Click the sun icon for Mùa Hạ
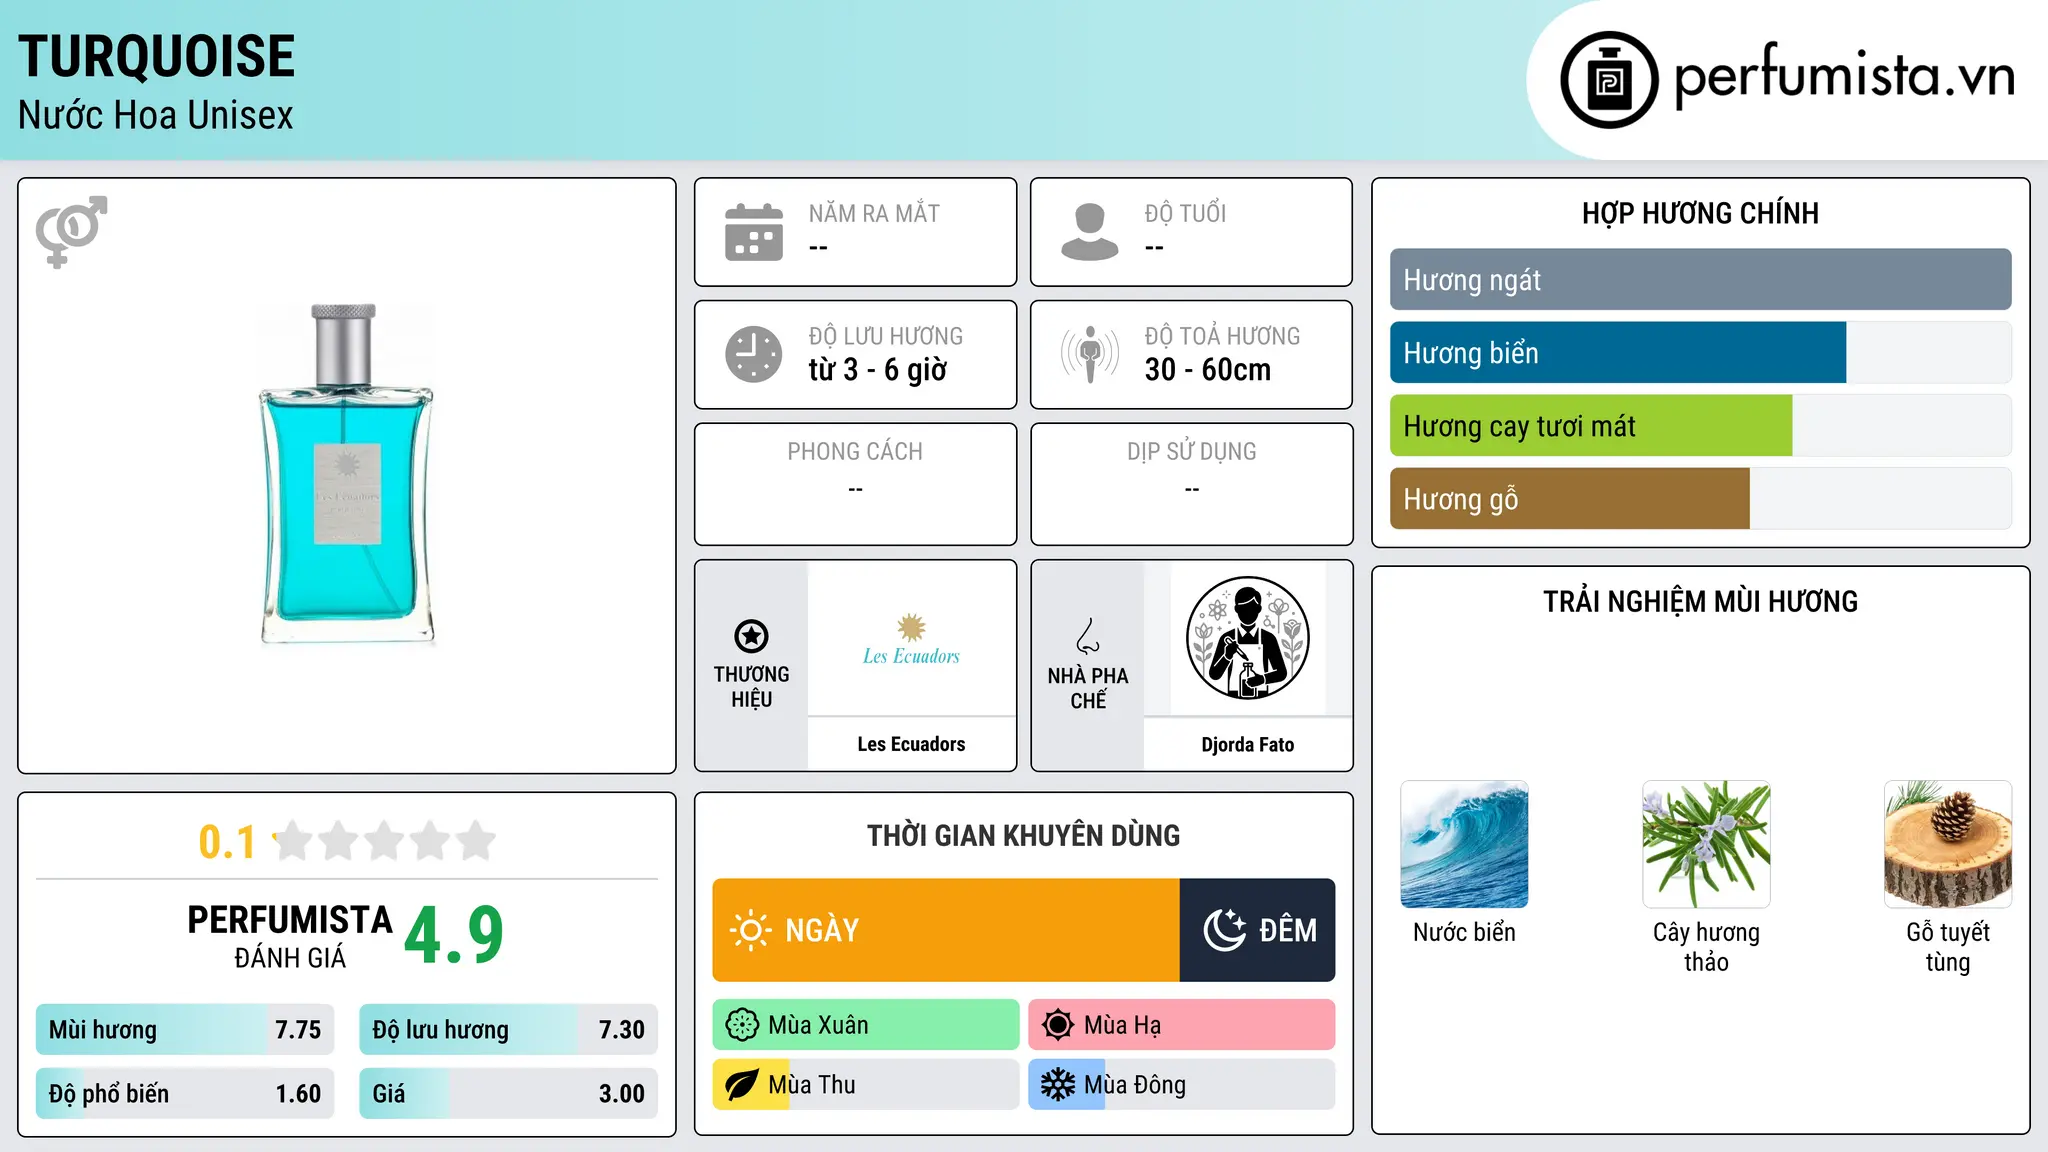This screenshot has height=1152, width=2048. (x=1058, y=1025)
